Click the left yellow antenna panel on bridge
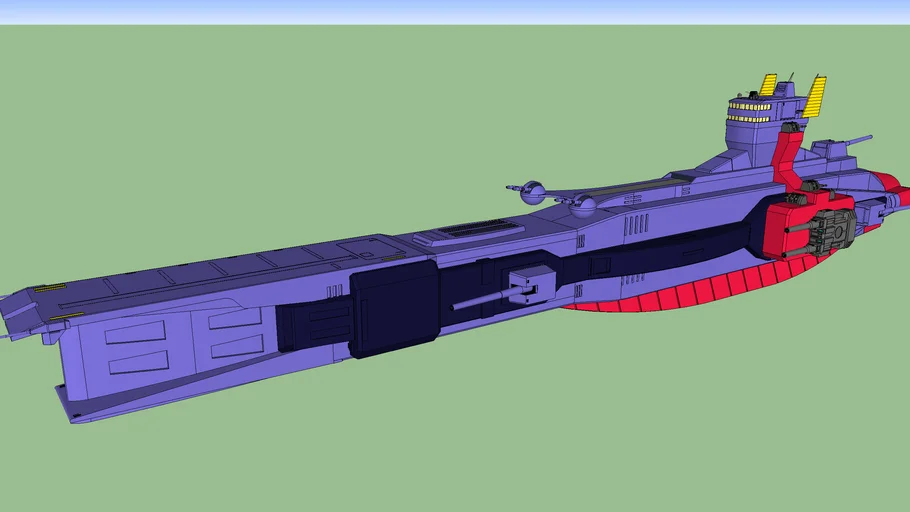Screen dimensions: 910x512 click(x=768, y=85)
